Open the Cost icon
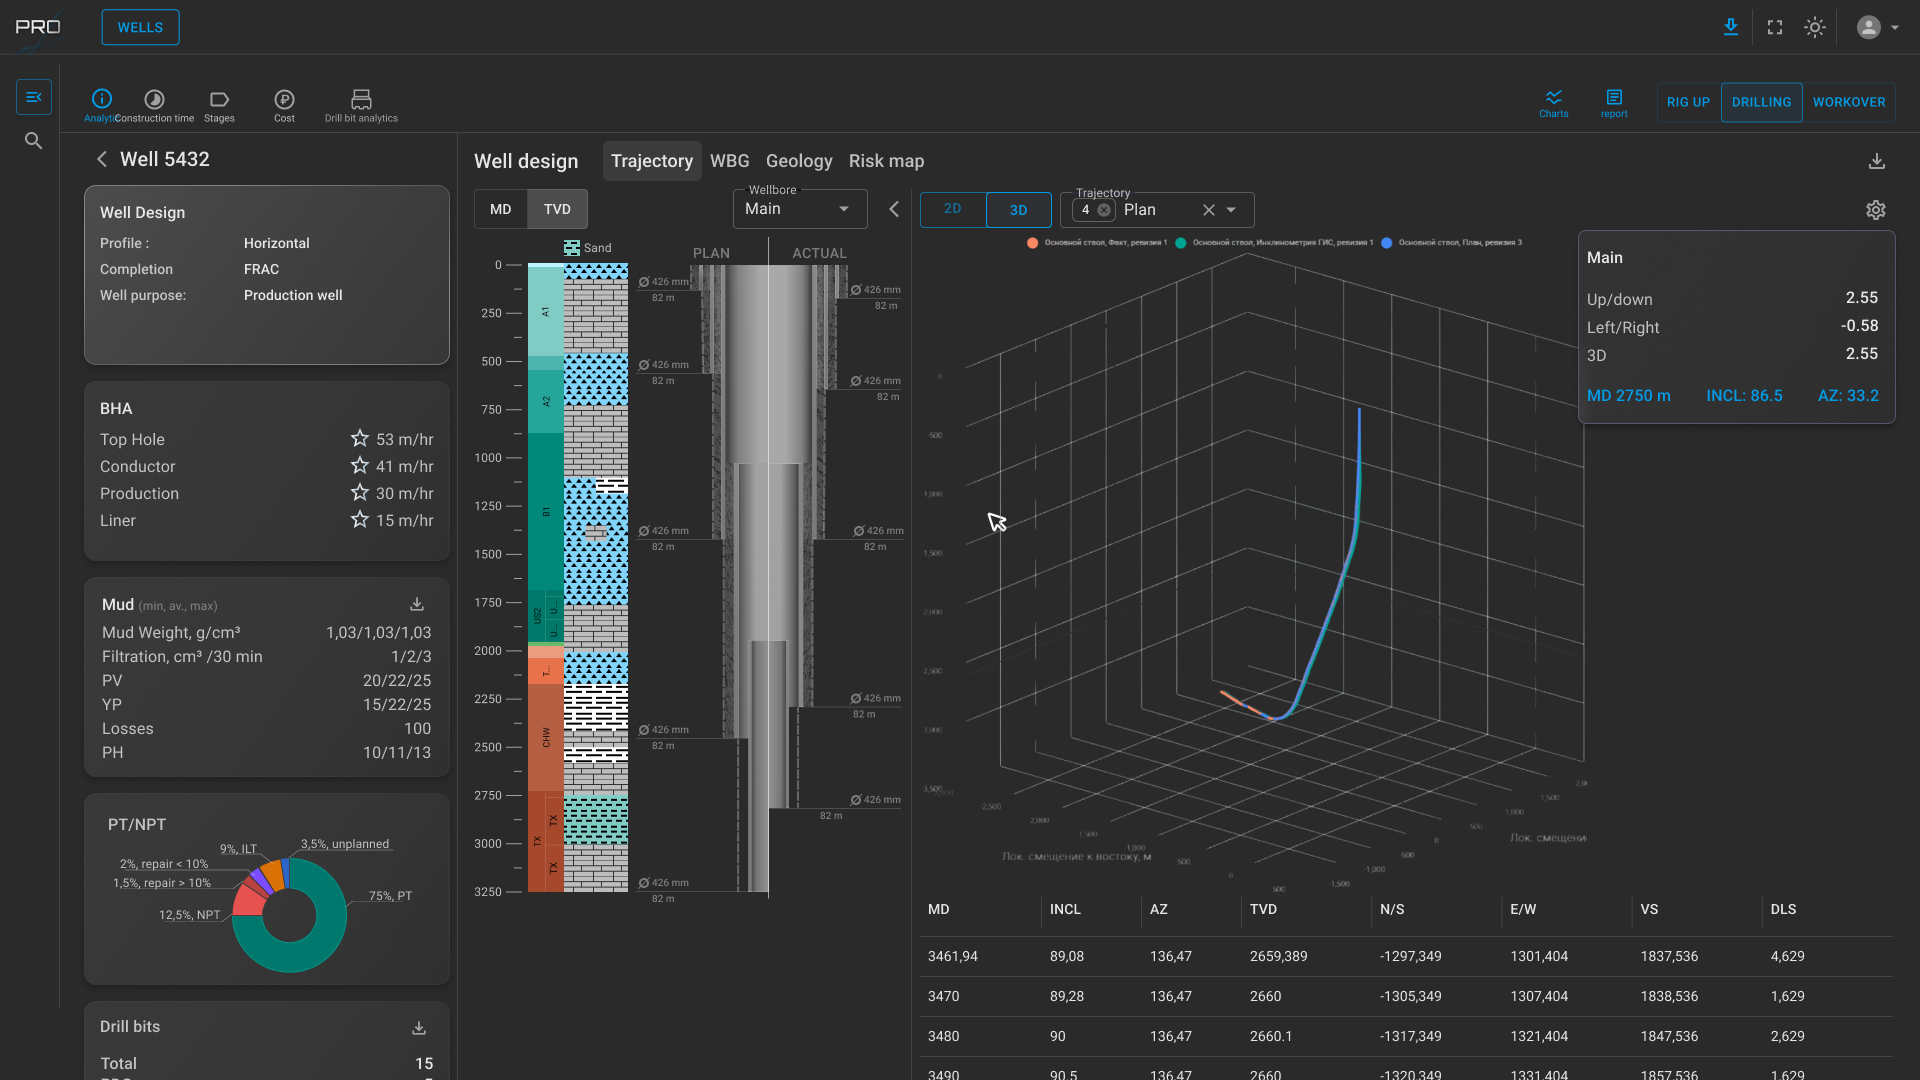 [x=284, y=99]
